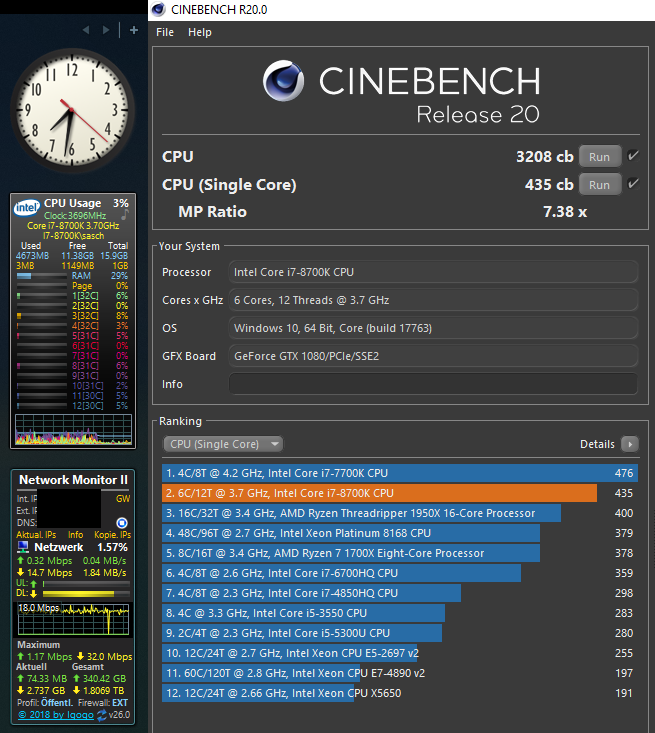655x733 pixels.
Task: Click the plus icon to add gadgets
Action: (x=134, y=30)
